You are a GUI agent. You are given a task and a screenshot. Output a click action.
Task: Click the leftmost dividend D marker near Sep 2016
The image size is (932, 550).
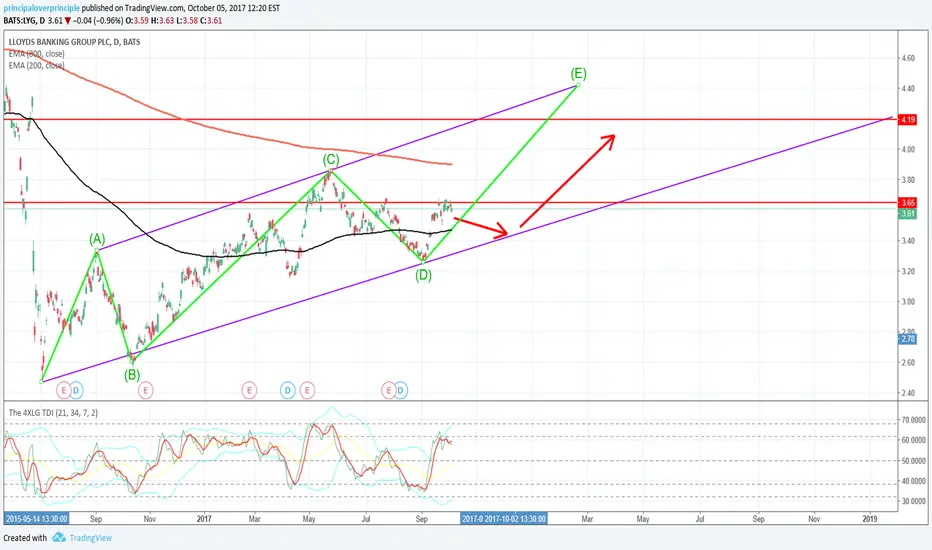click(x=76, y=390)
